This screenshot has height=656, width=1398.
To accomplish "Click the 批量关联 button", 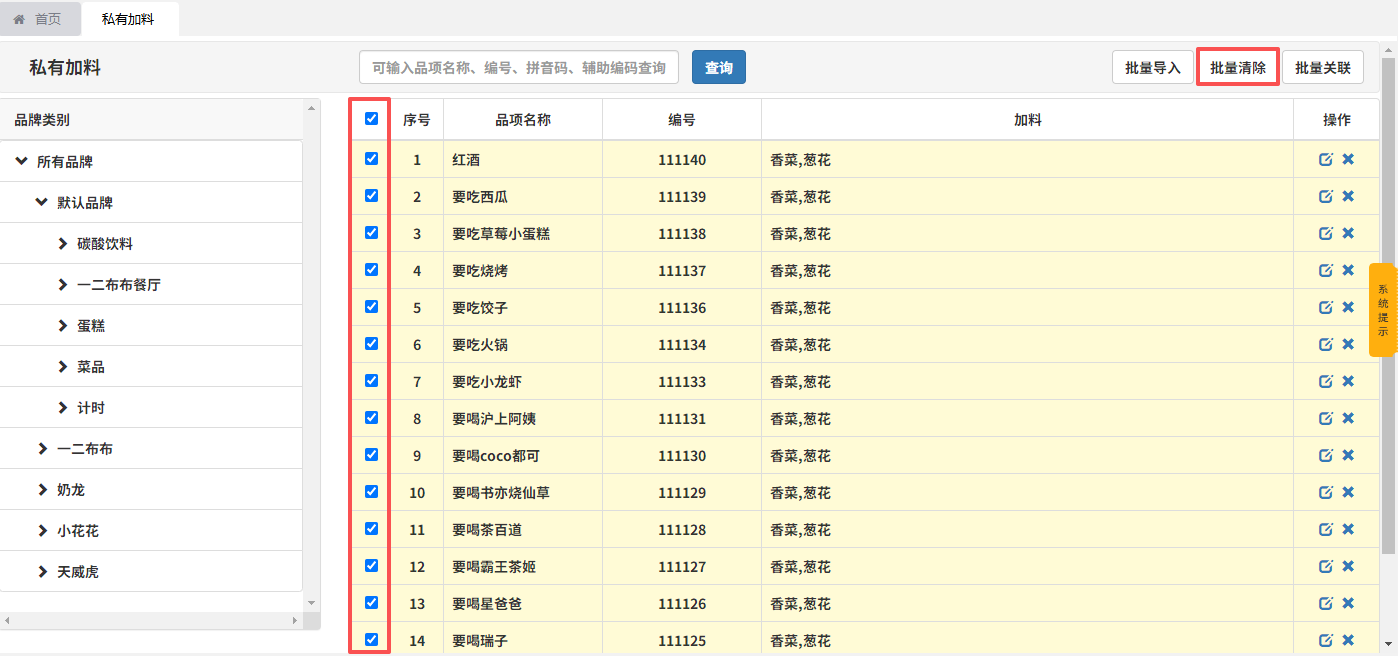I will [1323, 67].
